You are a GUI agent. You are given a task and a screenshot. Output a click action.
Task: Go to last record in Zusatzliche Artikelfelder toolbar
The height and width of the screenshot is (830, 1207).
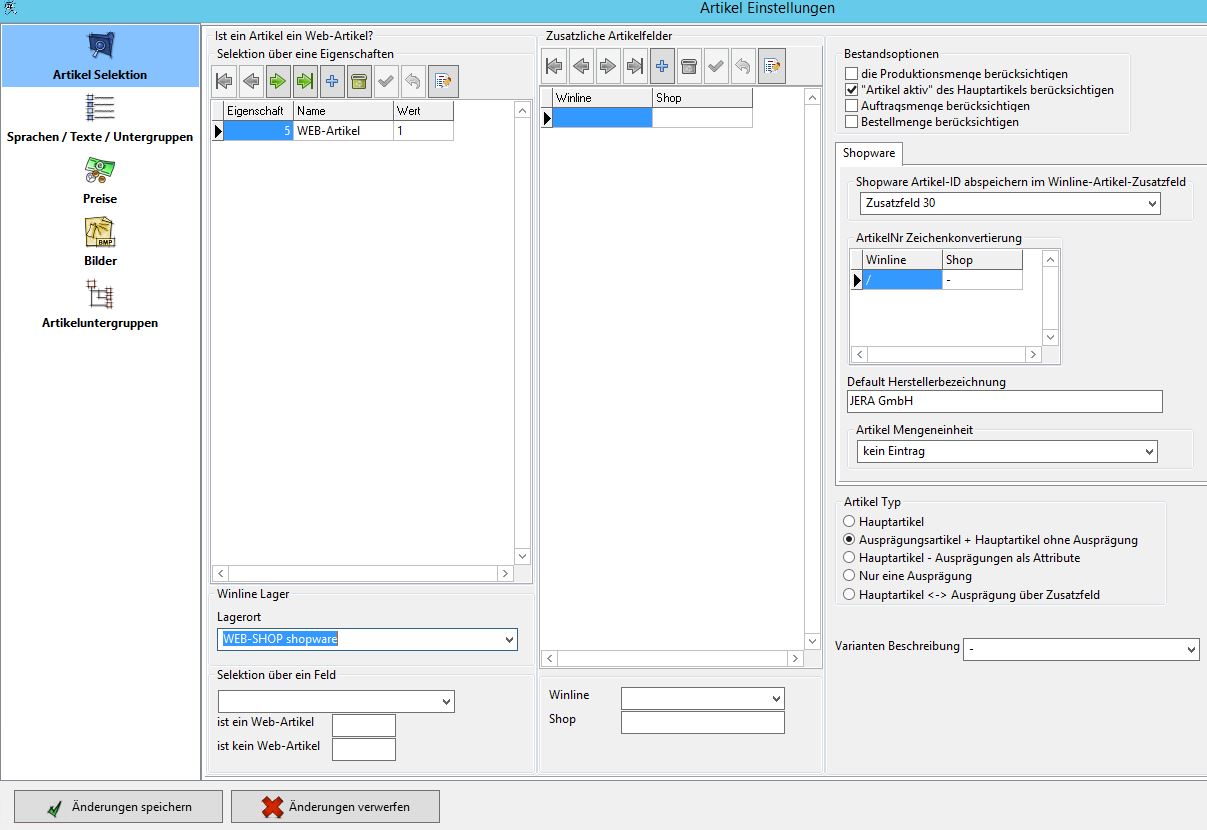tap(635, 67)
